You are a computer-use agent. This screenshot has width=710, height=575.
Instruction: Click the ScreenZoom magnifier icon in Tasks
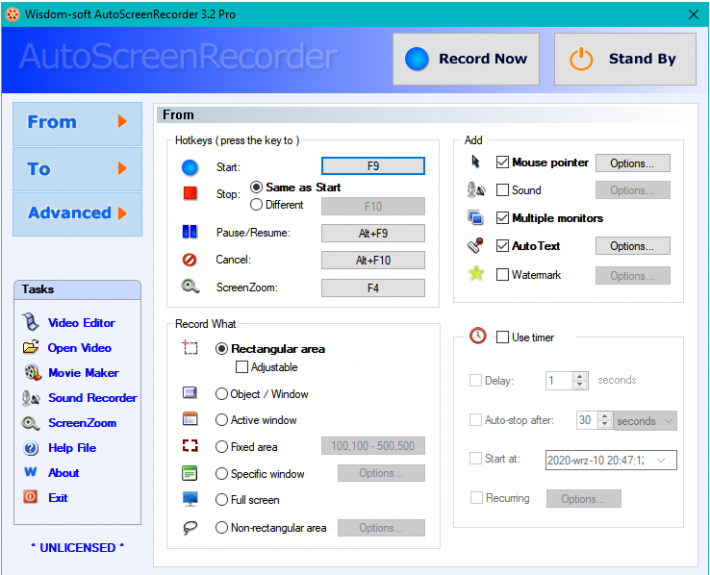(31, 423)
